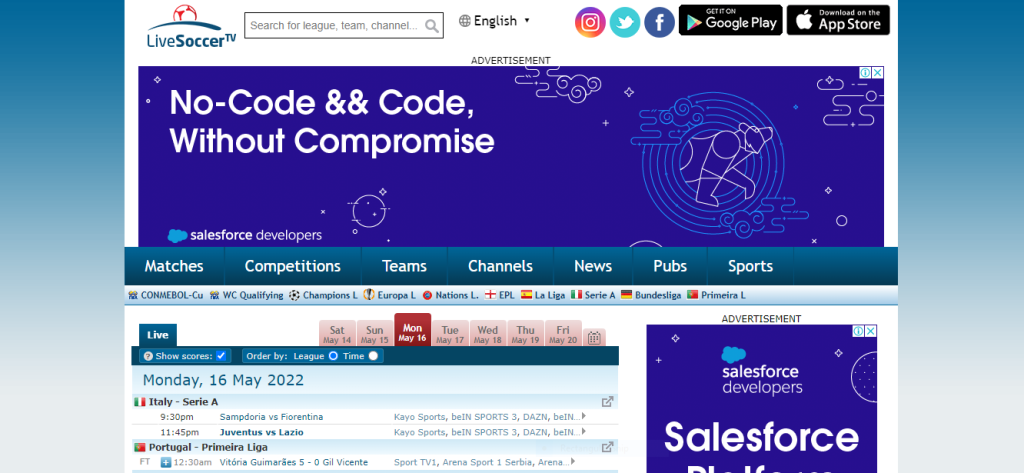Image resolution: width=1024 pixels, height=473 pixels.
Task: Open the Italy - Serie A league heading
Action: click(183, 402)
